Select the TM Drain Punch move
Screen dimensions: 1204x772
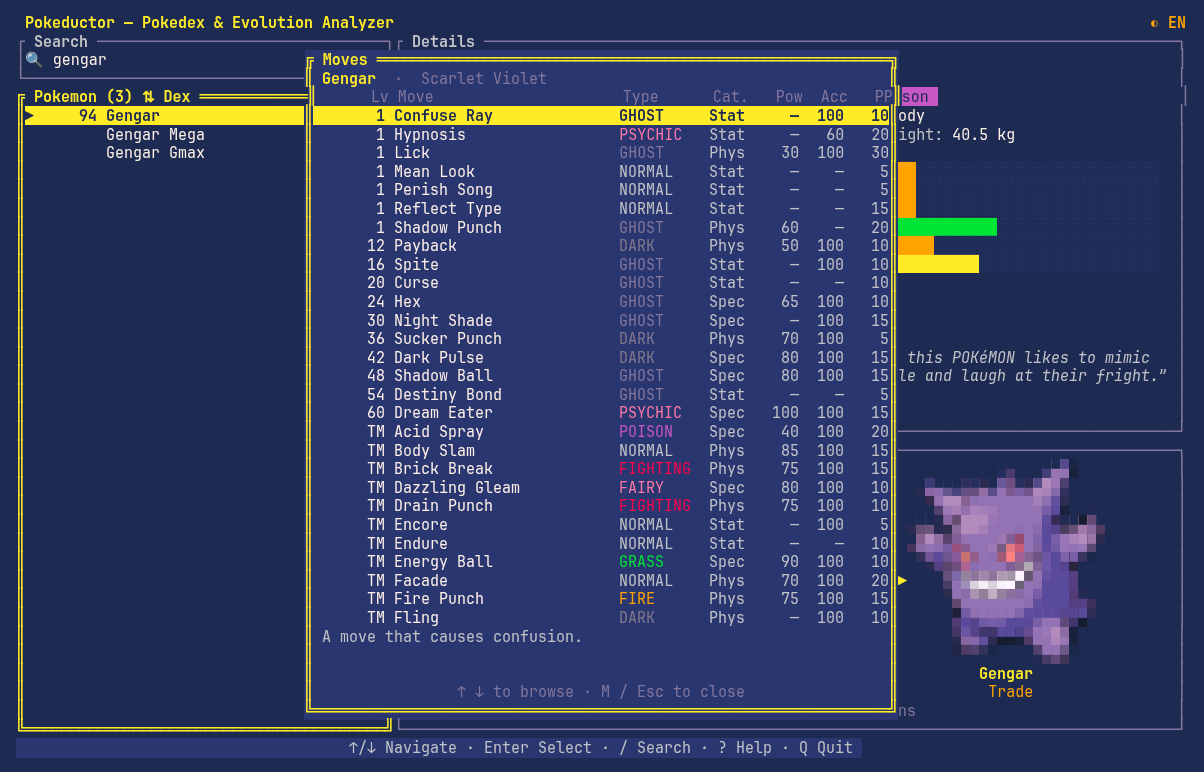602,506
